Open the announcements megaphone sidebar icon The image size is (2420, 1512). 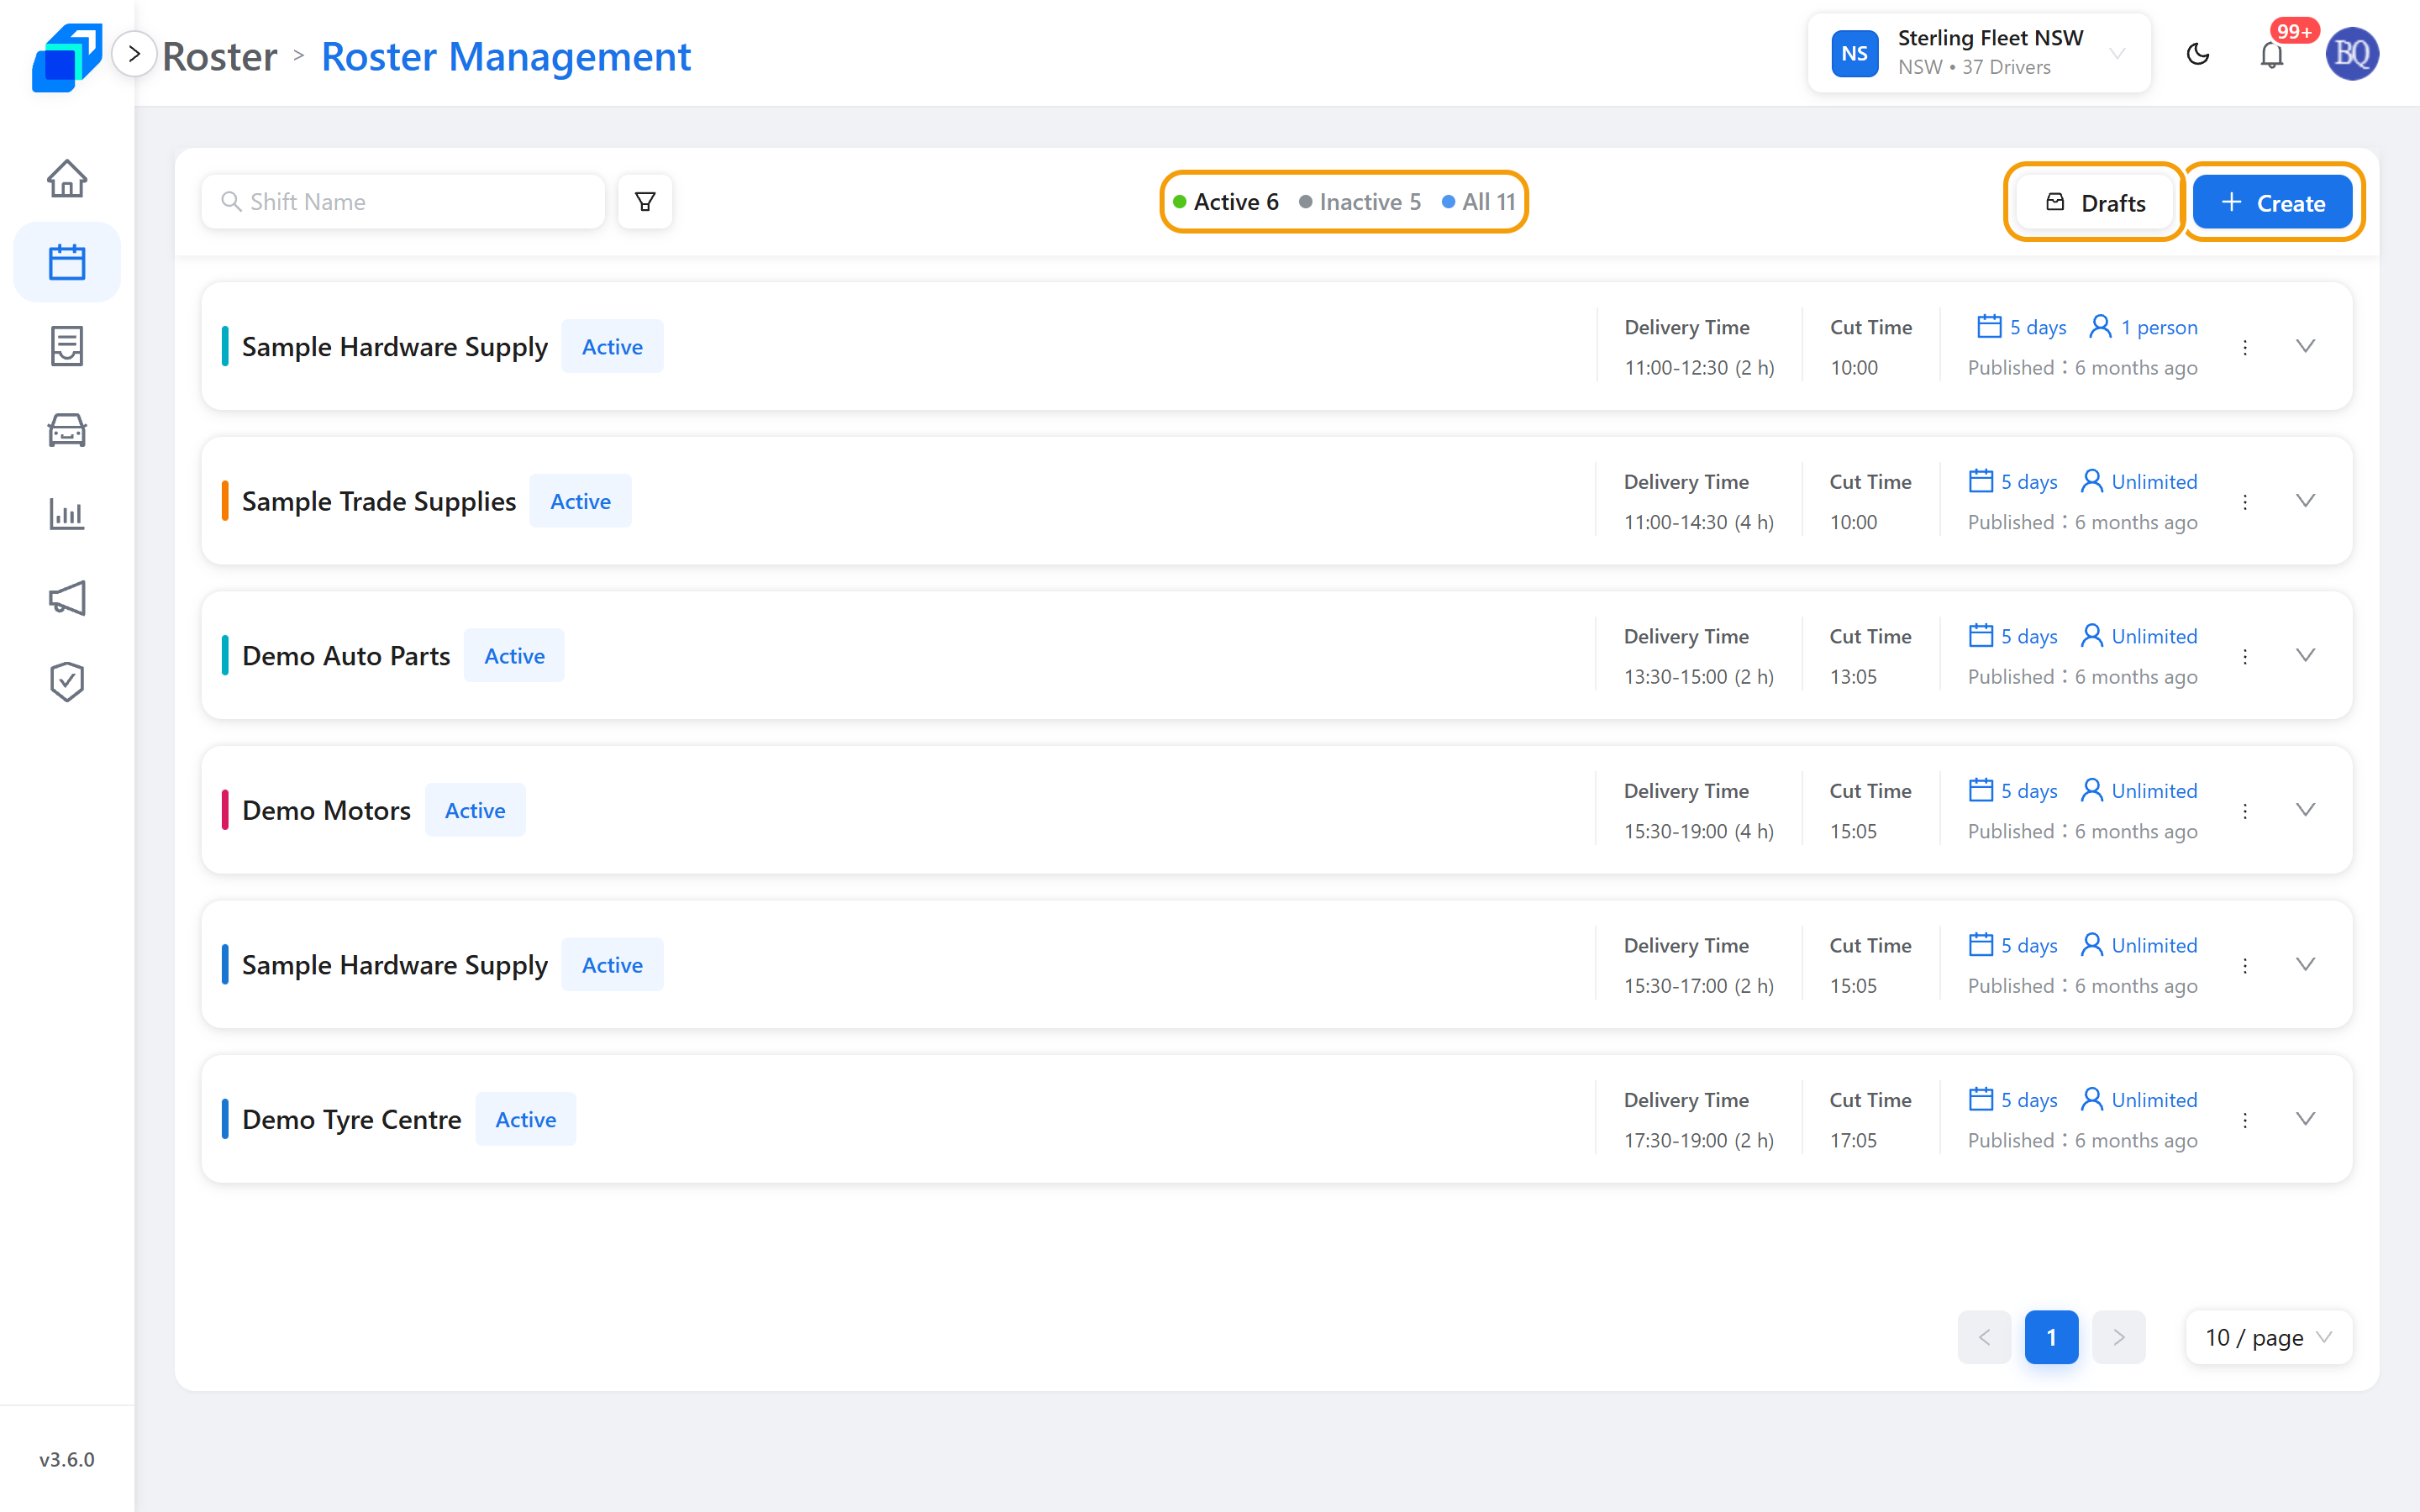point(67,598)
